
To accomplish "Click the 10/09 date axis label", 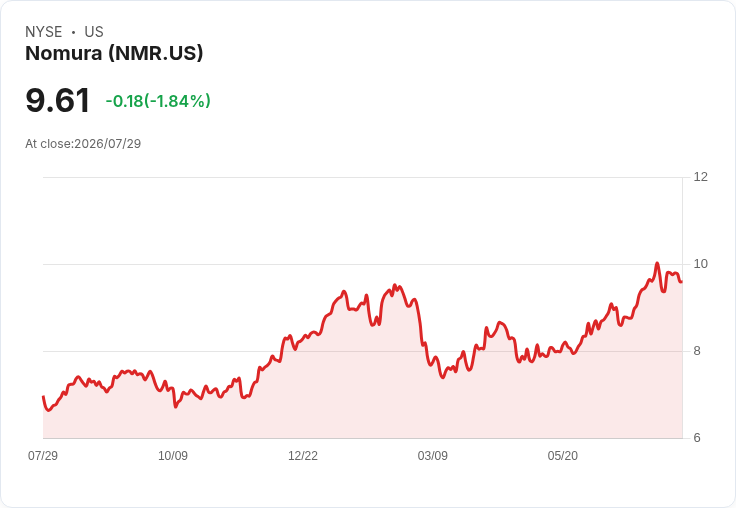I will pyautogui.click(x=173, y=455).
